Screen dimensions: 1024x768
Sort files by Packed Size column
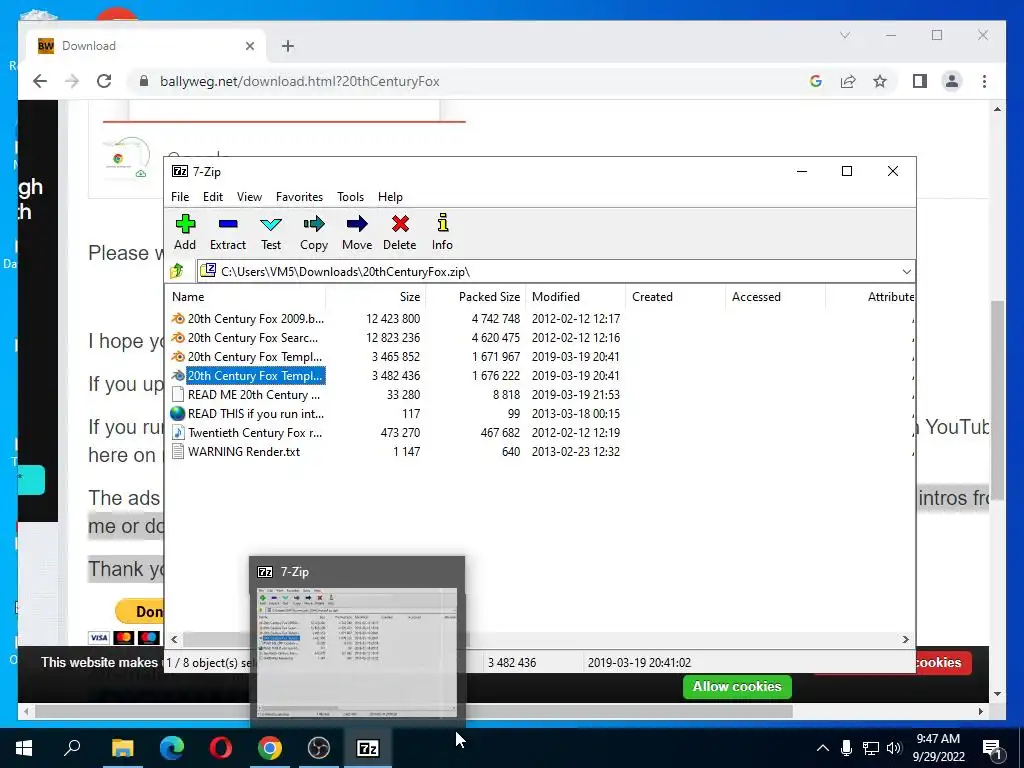pos(475,296)
